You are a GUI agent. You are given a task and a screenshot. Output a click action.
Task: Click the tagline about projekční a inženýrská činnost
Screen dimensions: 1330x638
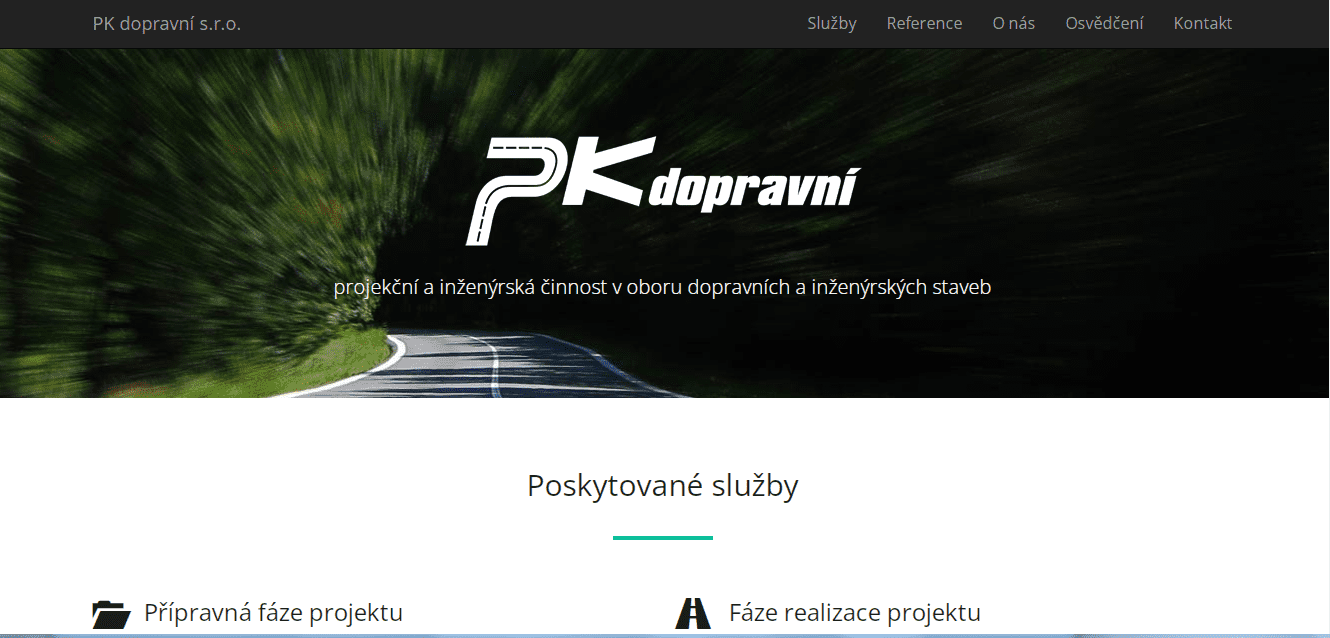click(662, 288)
